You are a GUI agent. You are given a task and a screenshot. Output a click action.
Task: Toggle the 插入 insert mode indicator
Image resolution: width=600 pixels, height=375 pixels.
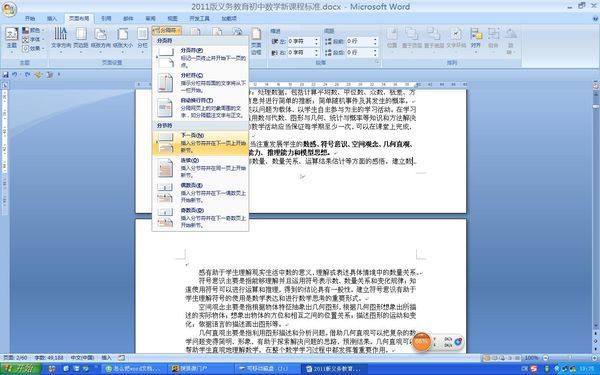[106, 358]
